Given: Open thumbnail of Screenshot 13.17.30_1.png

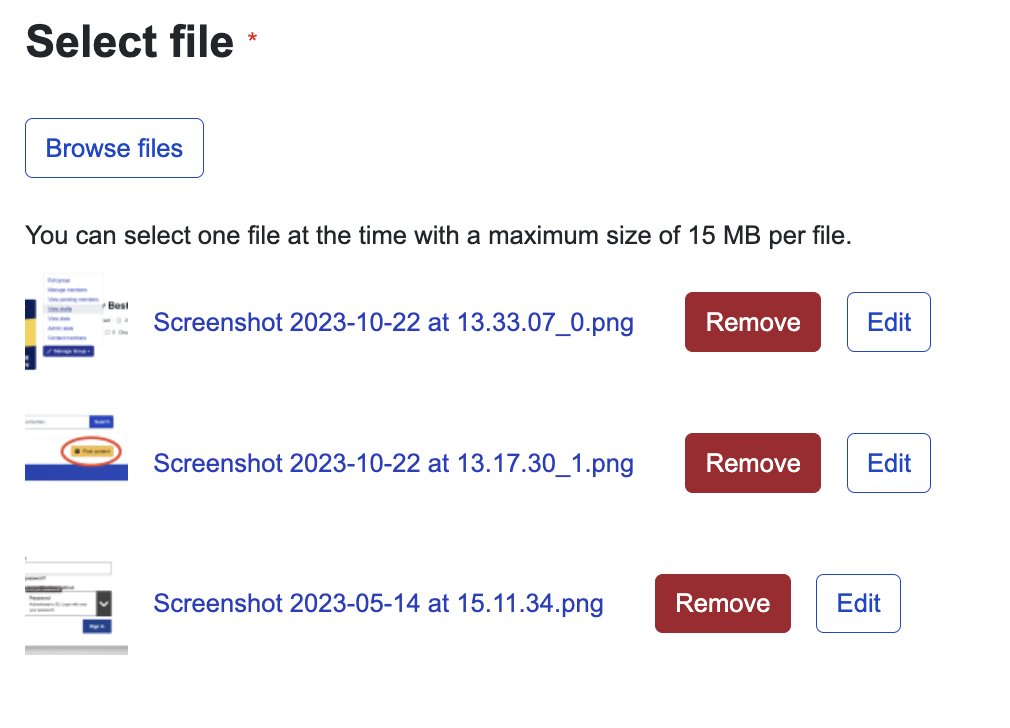Looking at the screenshot, I should tap(76, 463).
